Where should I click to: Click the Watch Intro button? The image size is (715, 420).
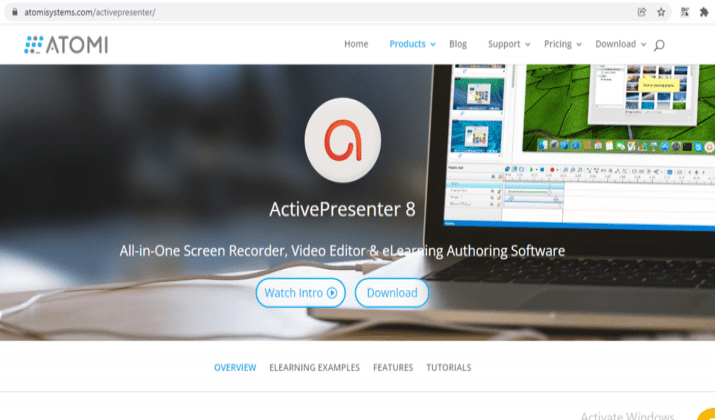(x=301, y=293)
